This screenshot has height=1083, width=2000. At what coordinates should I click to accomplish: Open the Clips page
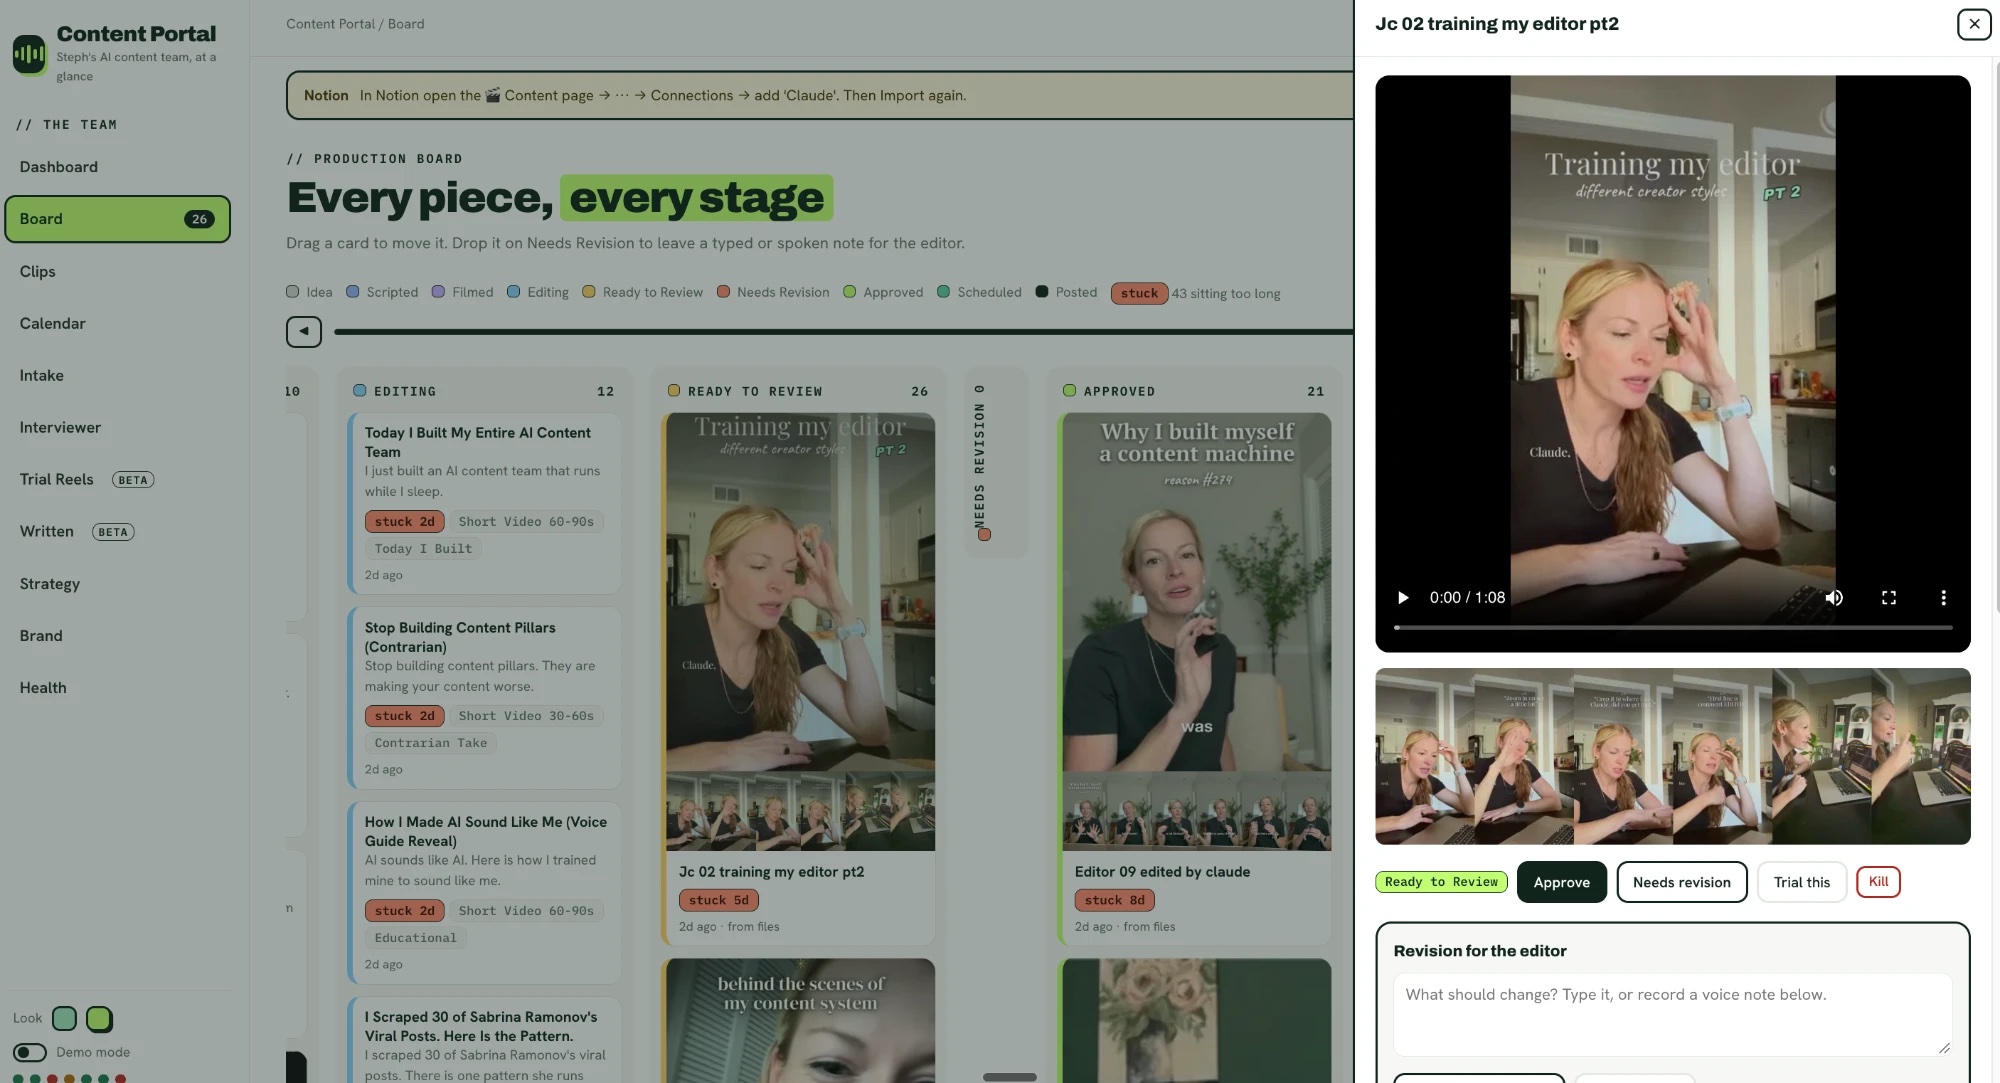tap(117, 271)
